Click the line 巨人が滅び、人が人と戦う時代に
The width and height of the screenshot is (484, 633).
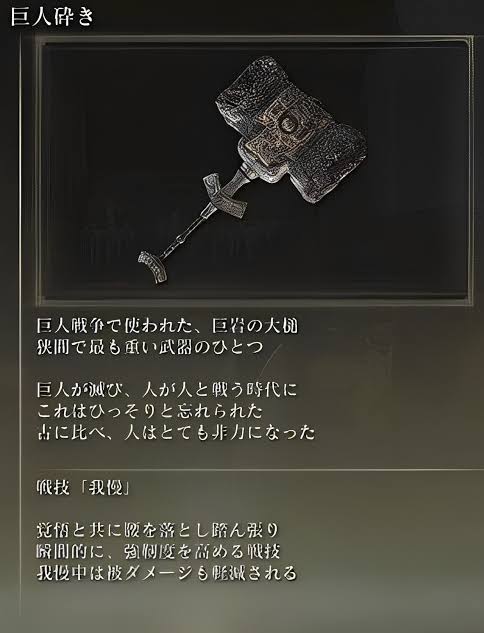[167, 390]
